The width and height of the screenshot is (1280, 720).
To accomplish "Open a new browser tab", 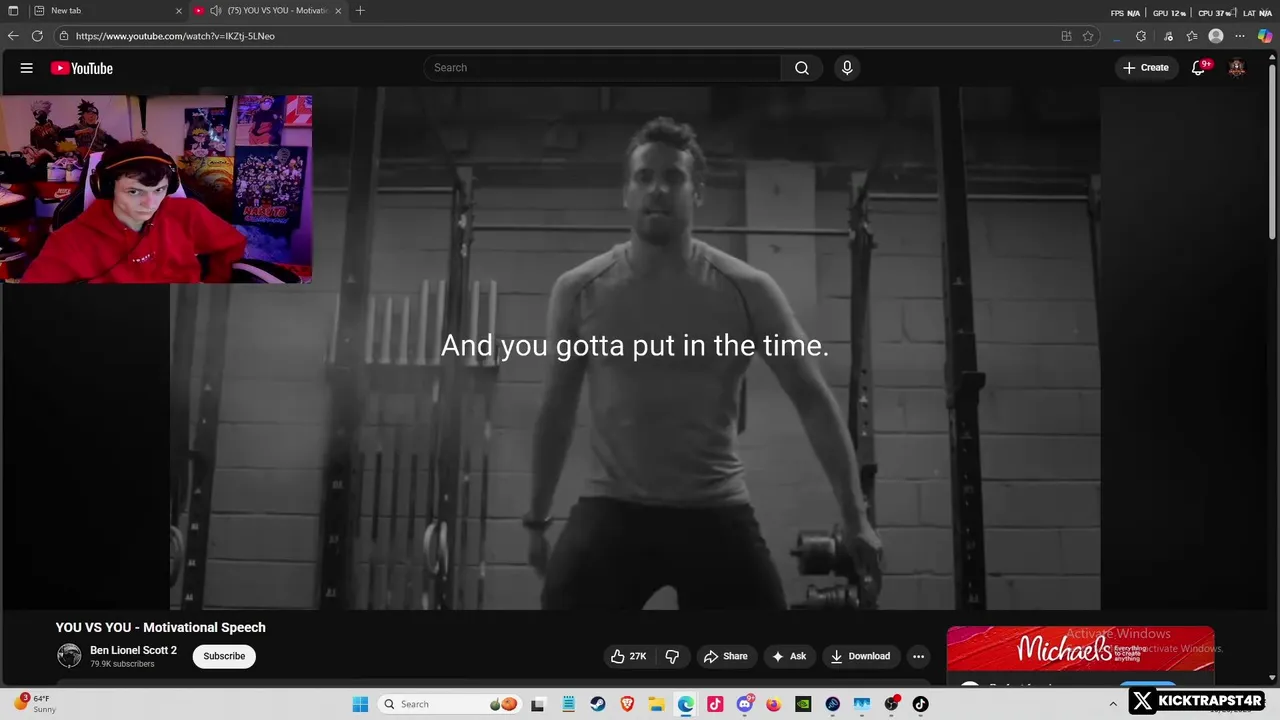I will pos(360,10).
